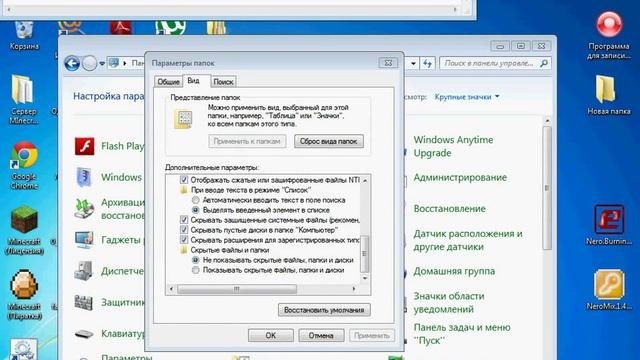Open Клавиатура control panel icon
This screenshot has width=640, height=360.
pos(84,334)
